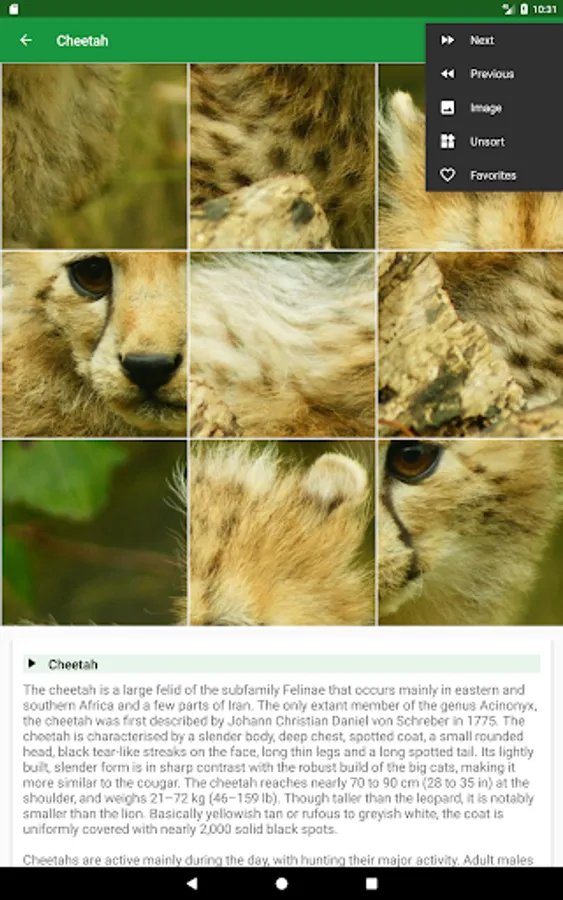This screenshot has width=563, height=900.
Task: Select puzzle tile with green leaf
Action: (94, 533)
